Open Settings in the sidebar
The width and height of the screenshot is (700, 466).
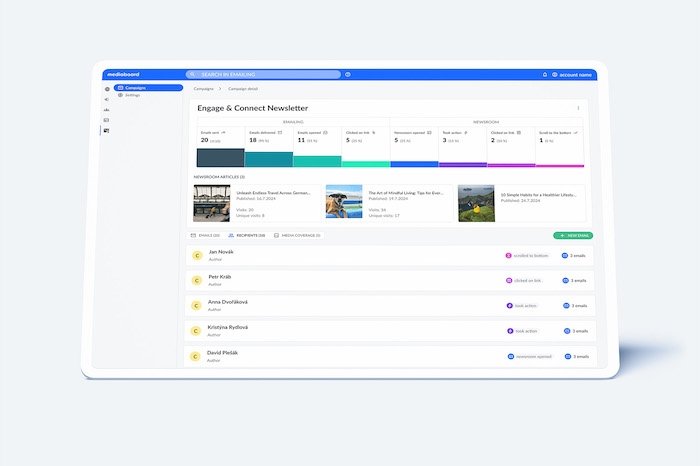click(132, 95)
